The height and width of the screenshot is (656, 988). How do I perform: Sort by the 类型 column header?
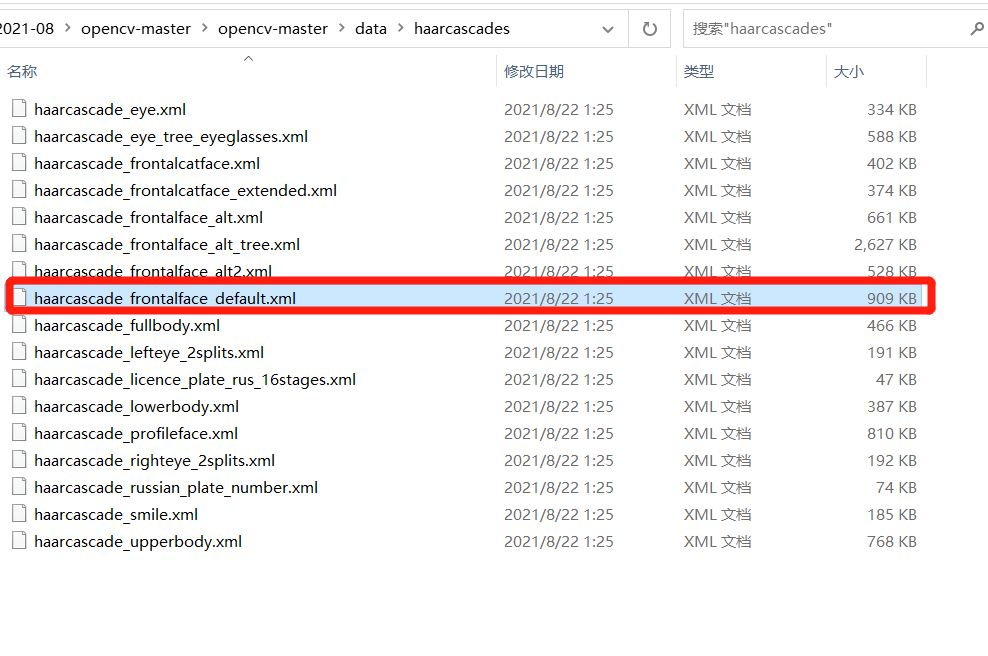[699, 72]
